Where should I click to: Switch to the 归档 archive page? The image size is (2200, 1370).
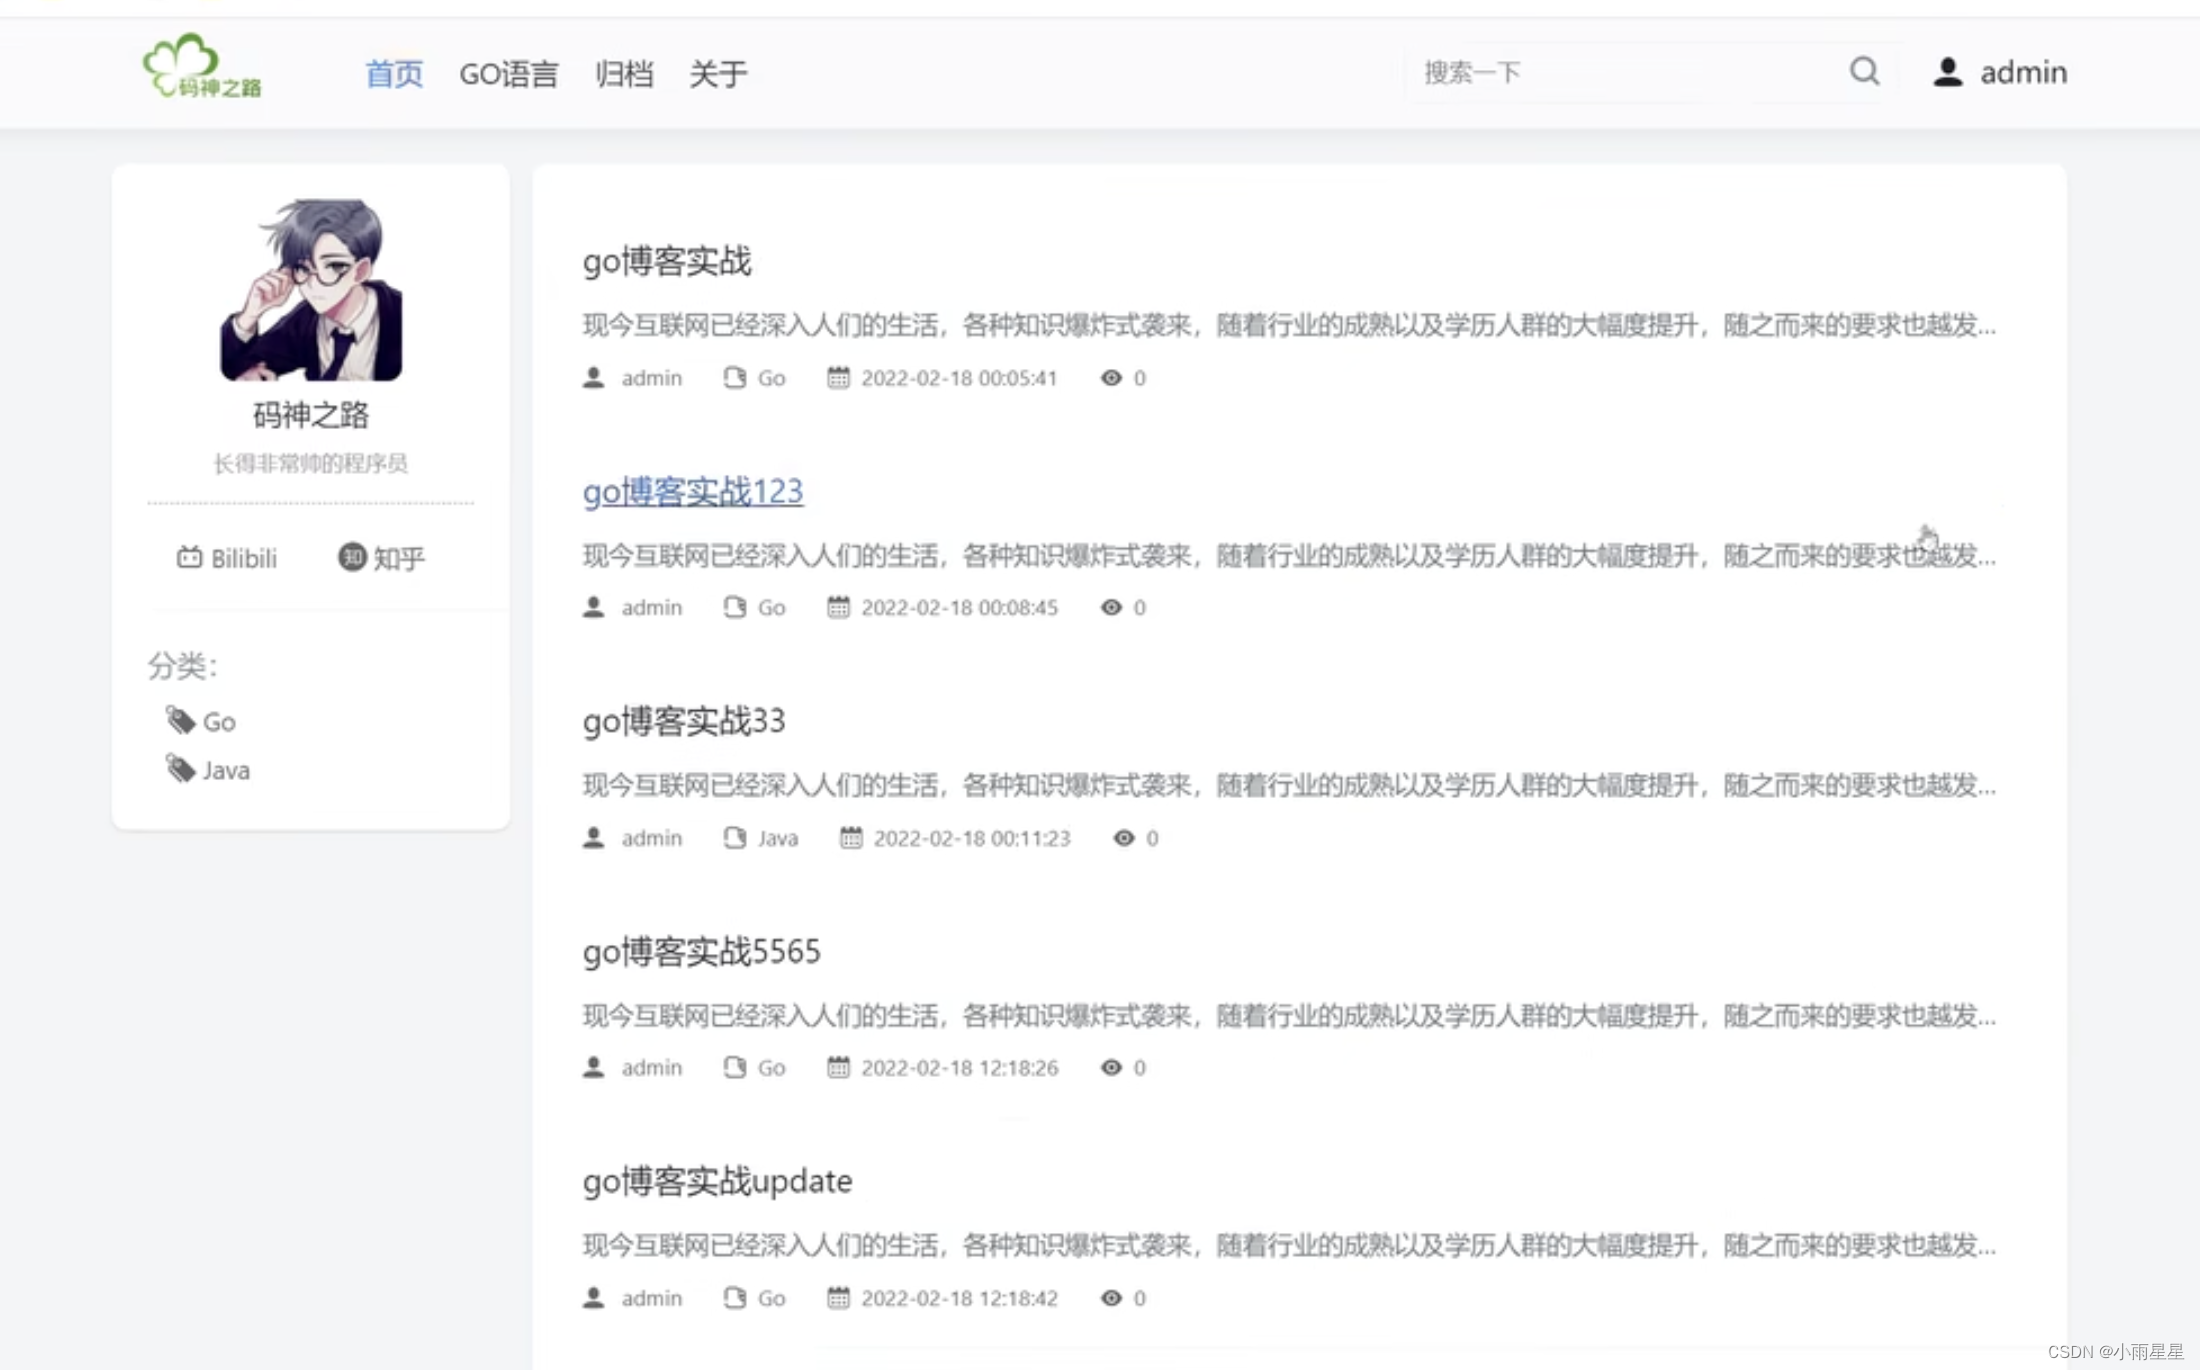point(623,74)
